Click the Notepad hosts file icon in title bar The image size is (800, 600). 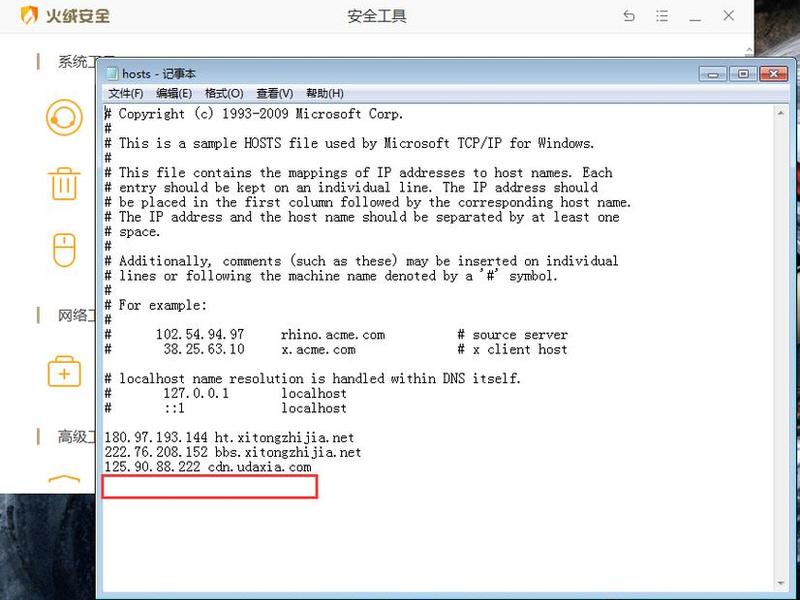112,73
